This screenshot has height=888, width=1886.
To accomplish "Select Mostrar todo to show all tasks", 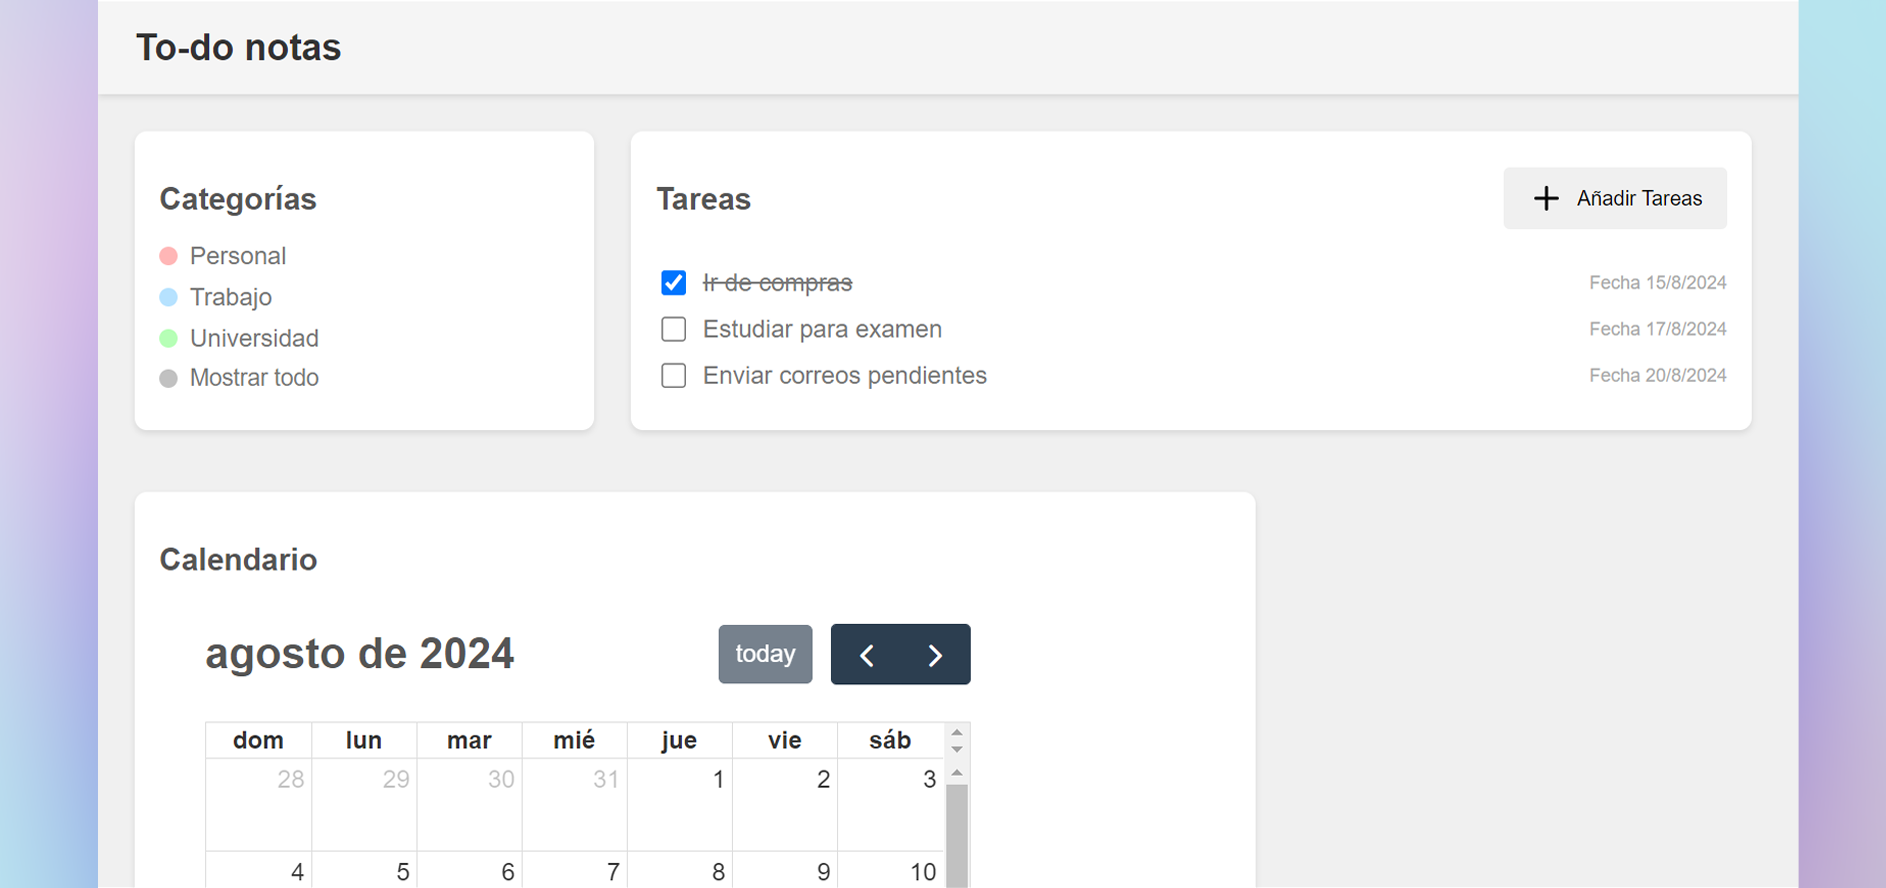I will pos(254,378).
